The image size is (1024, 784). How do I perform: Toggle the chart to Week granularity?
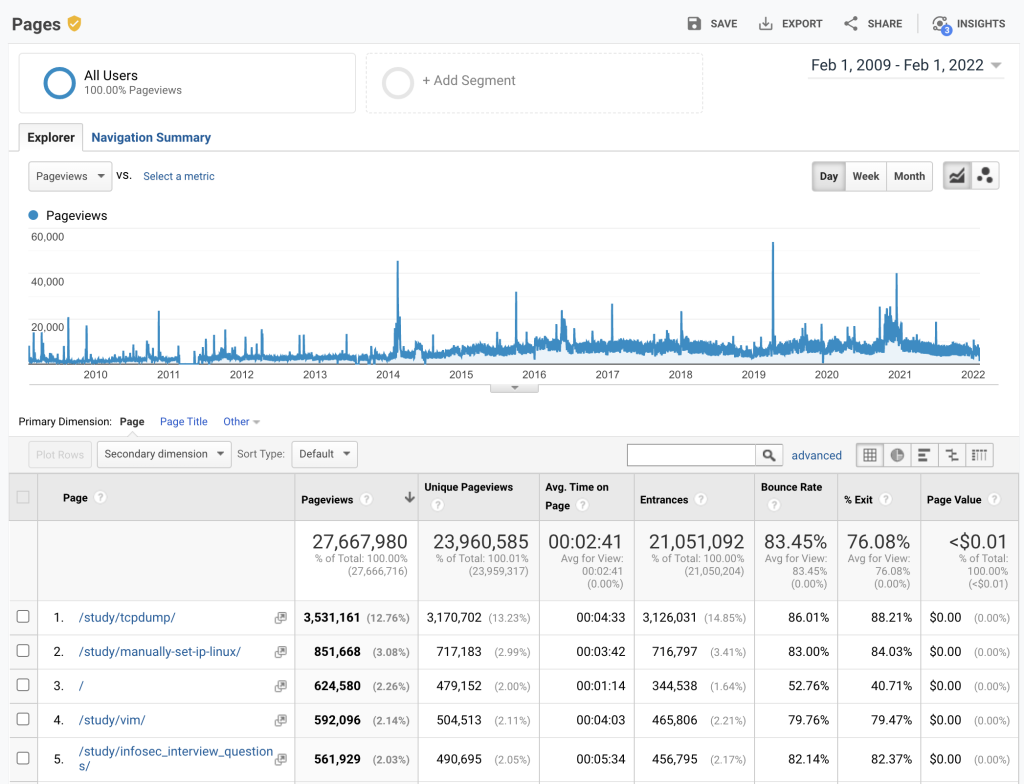coord(865,176)
